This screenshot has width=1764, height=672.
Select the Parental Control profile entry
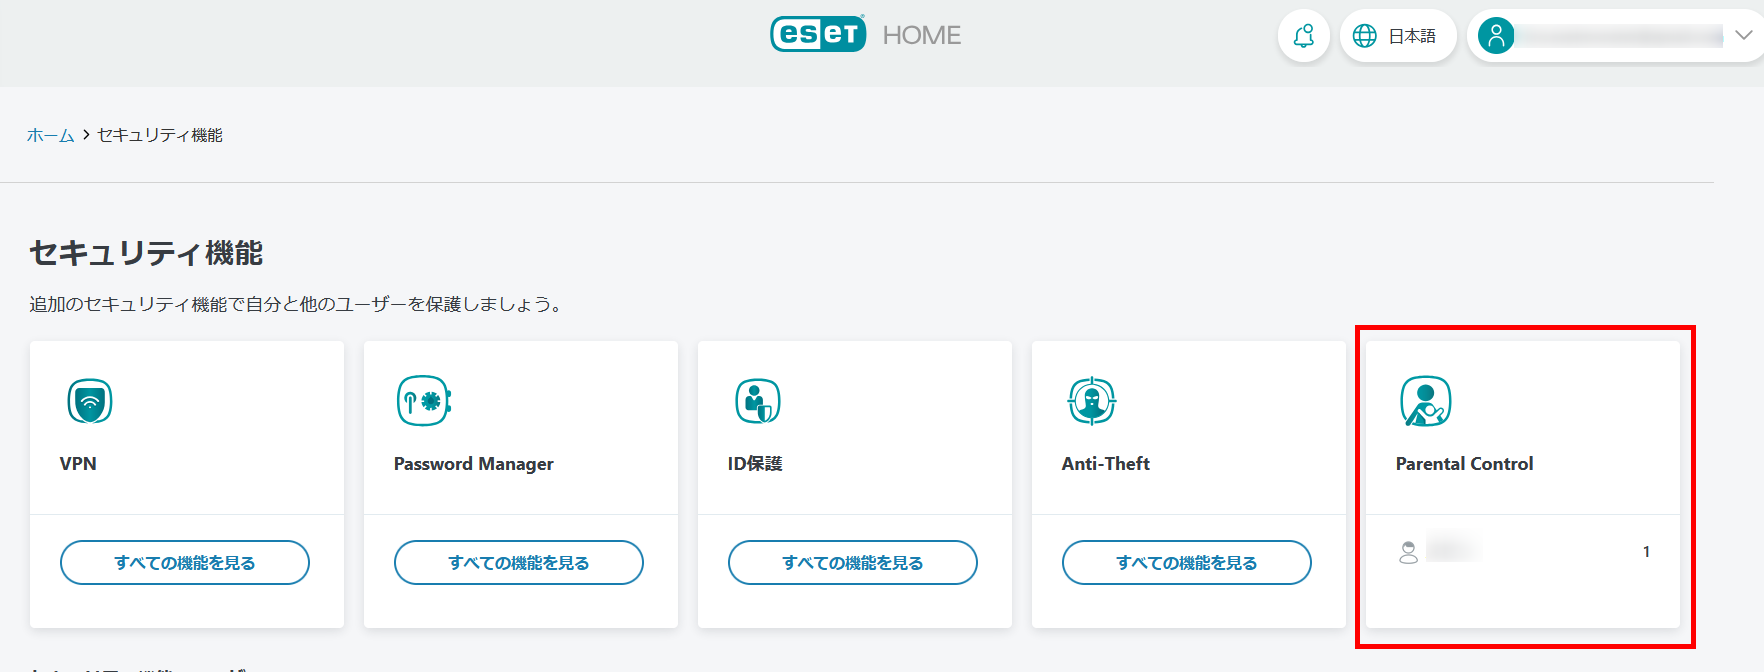click(x=1523, y=551)
